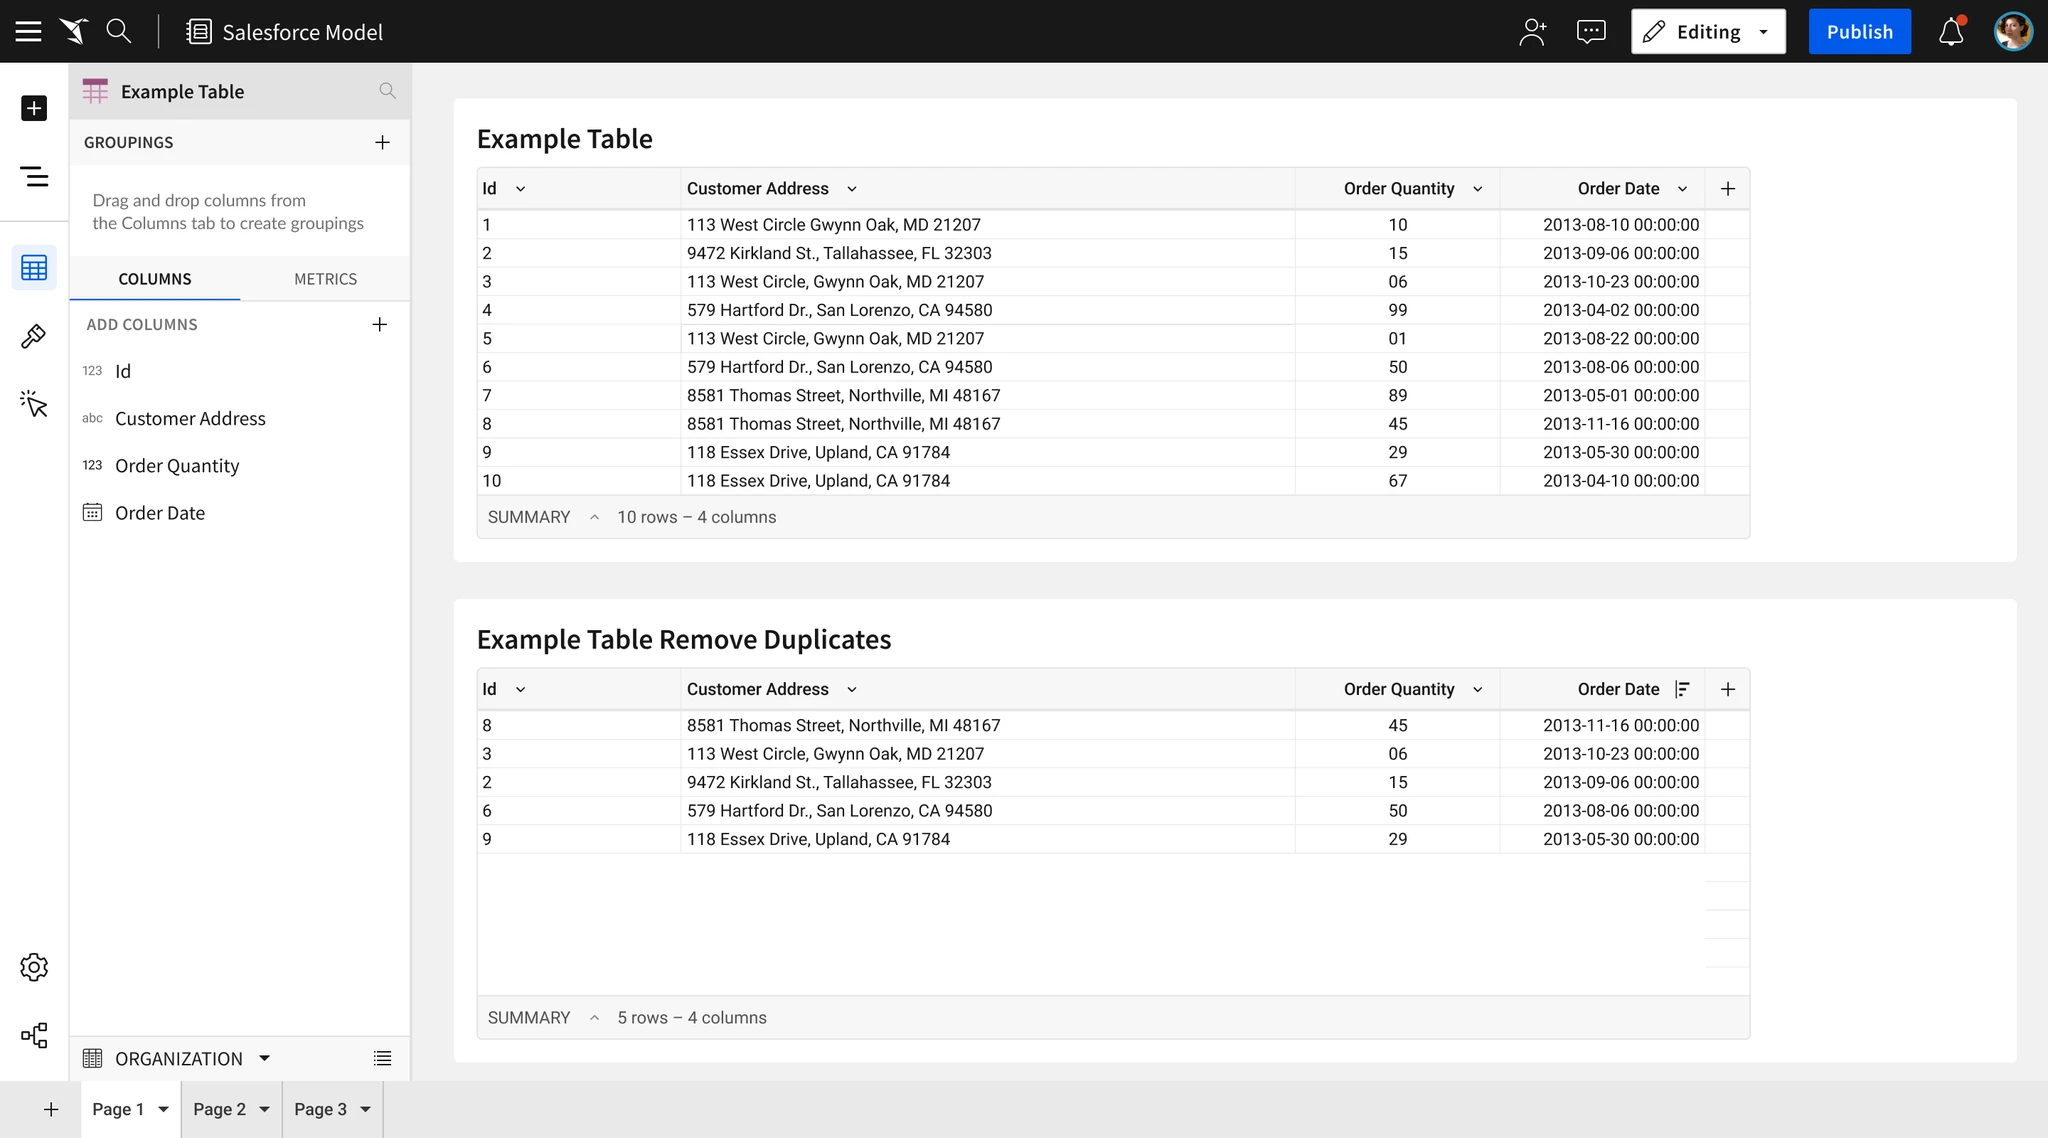Click the add user share icon
The height and width of the screenshot is (1138, 2048).
pyautogui.click(x=1532, y=32)
